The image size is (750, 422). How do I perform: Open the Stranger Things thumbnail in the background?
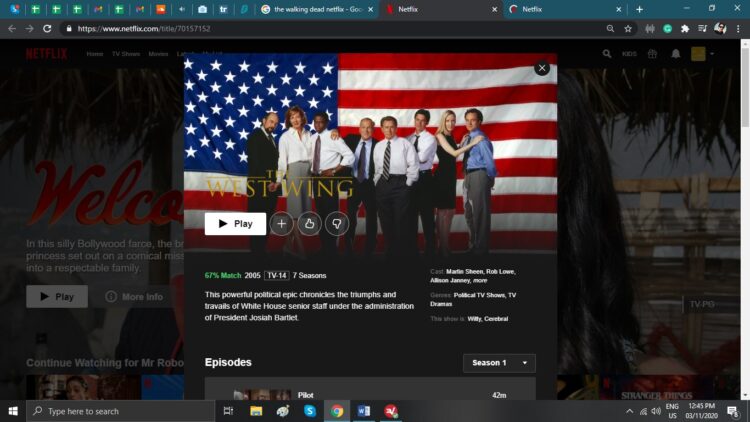655,388
